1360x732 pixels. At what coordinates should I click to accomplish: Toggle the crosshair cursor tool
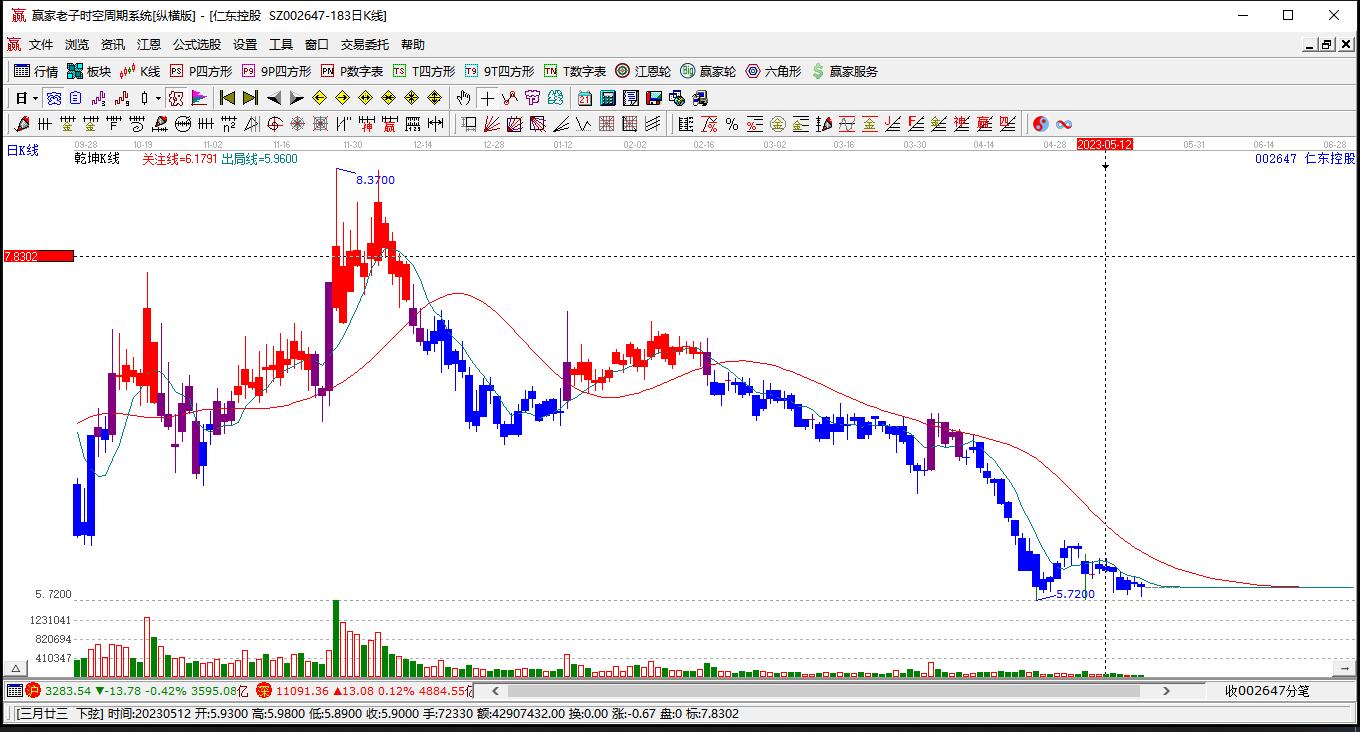487,98
